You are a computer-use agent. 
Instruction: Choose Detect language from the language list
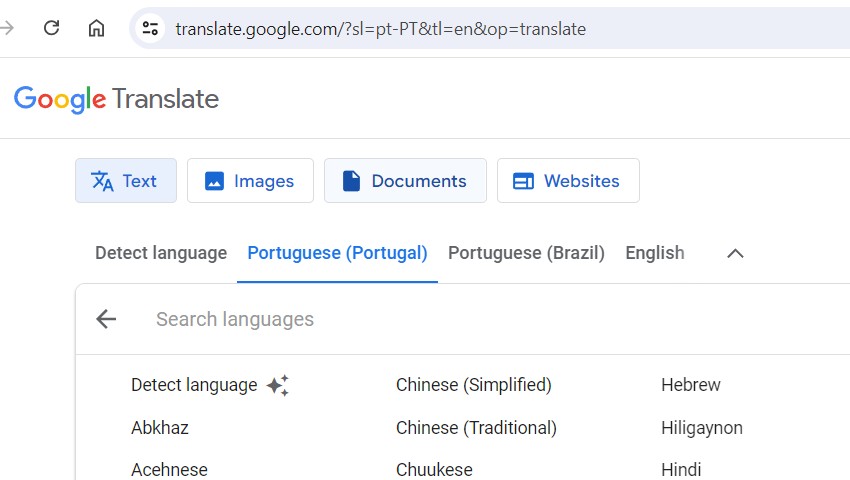(194, 385)
